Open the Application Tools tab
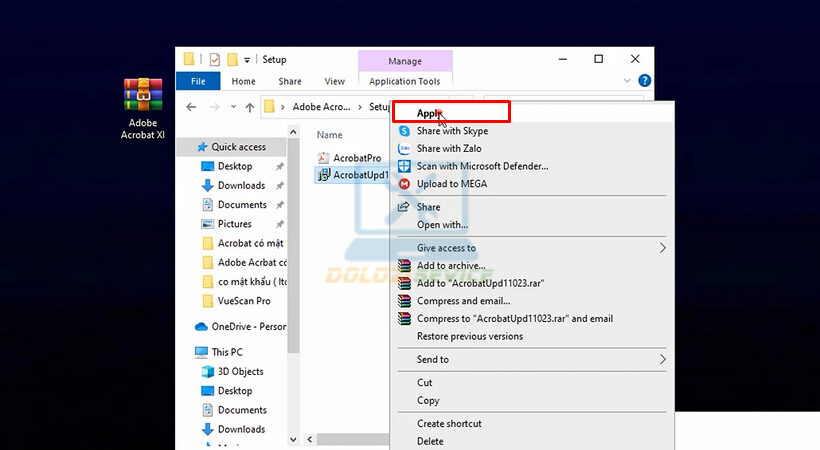 [x=405, y=81]
